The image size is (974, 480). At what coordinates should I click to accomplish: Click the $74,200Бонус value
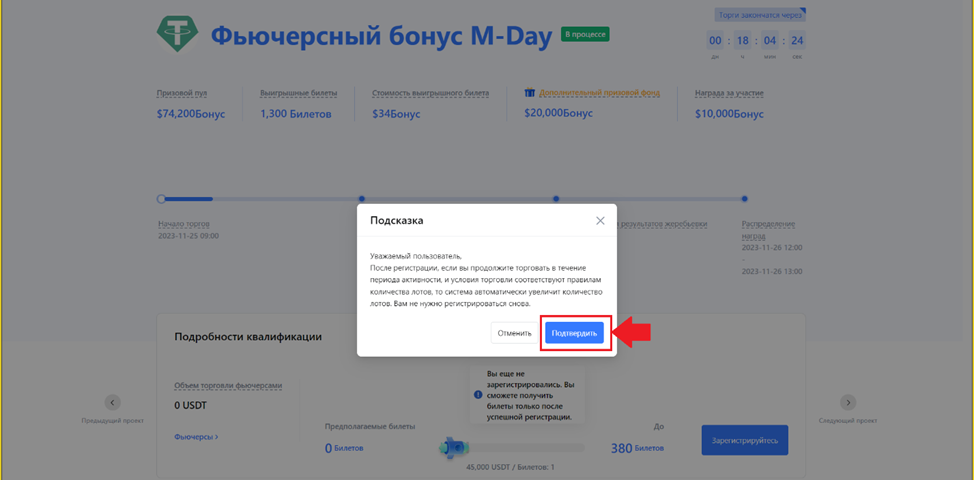(x=191, y=114)
